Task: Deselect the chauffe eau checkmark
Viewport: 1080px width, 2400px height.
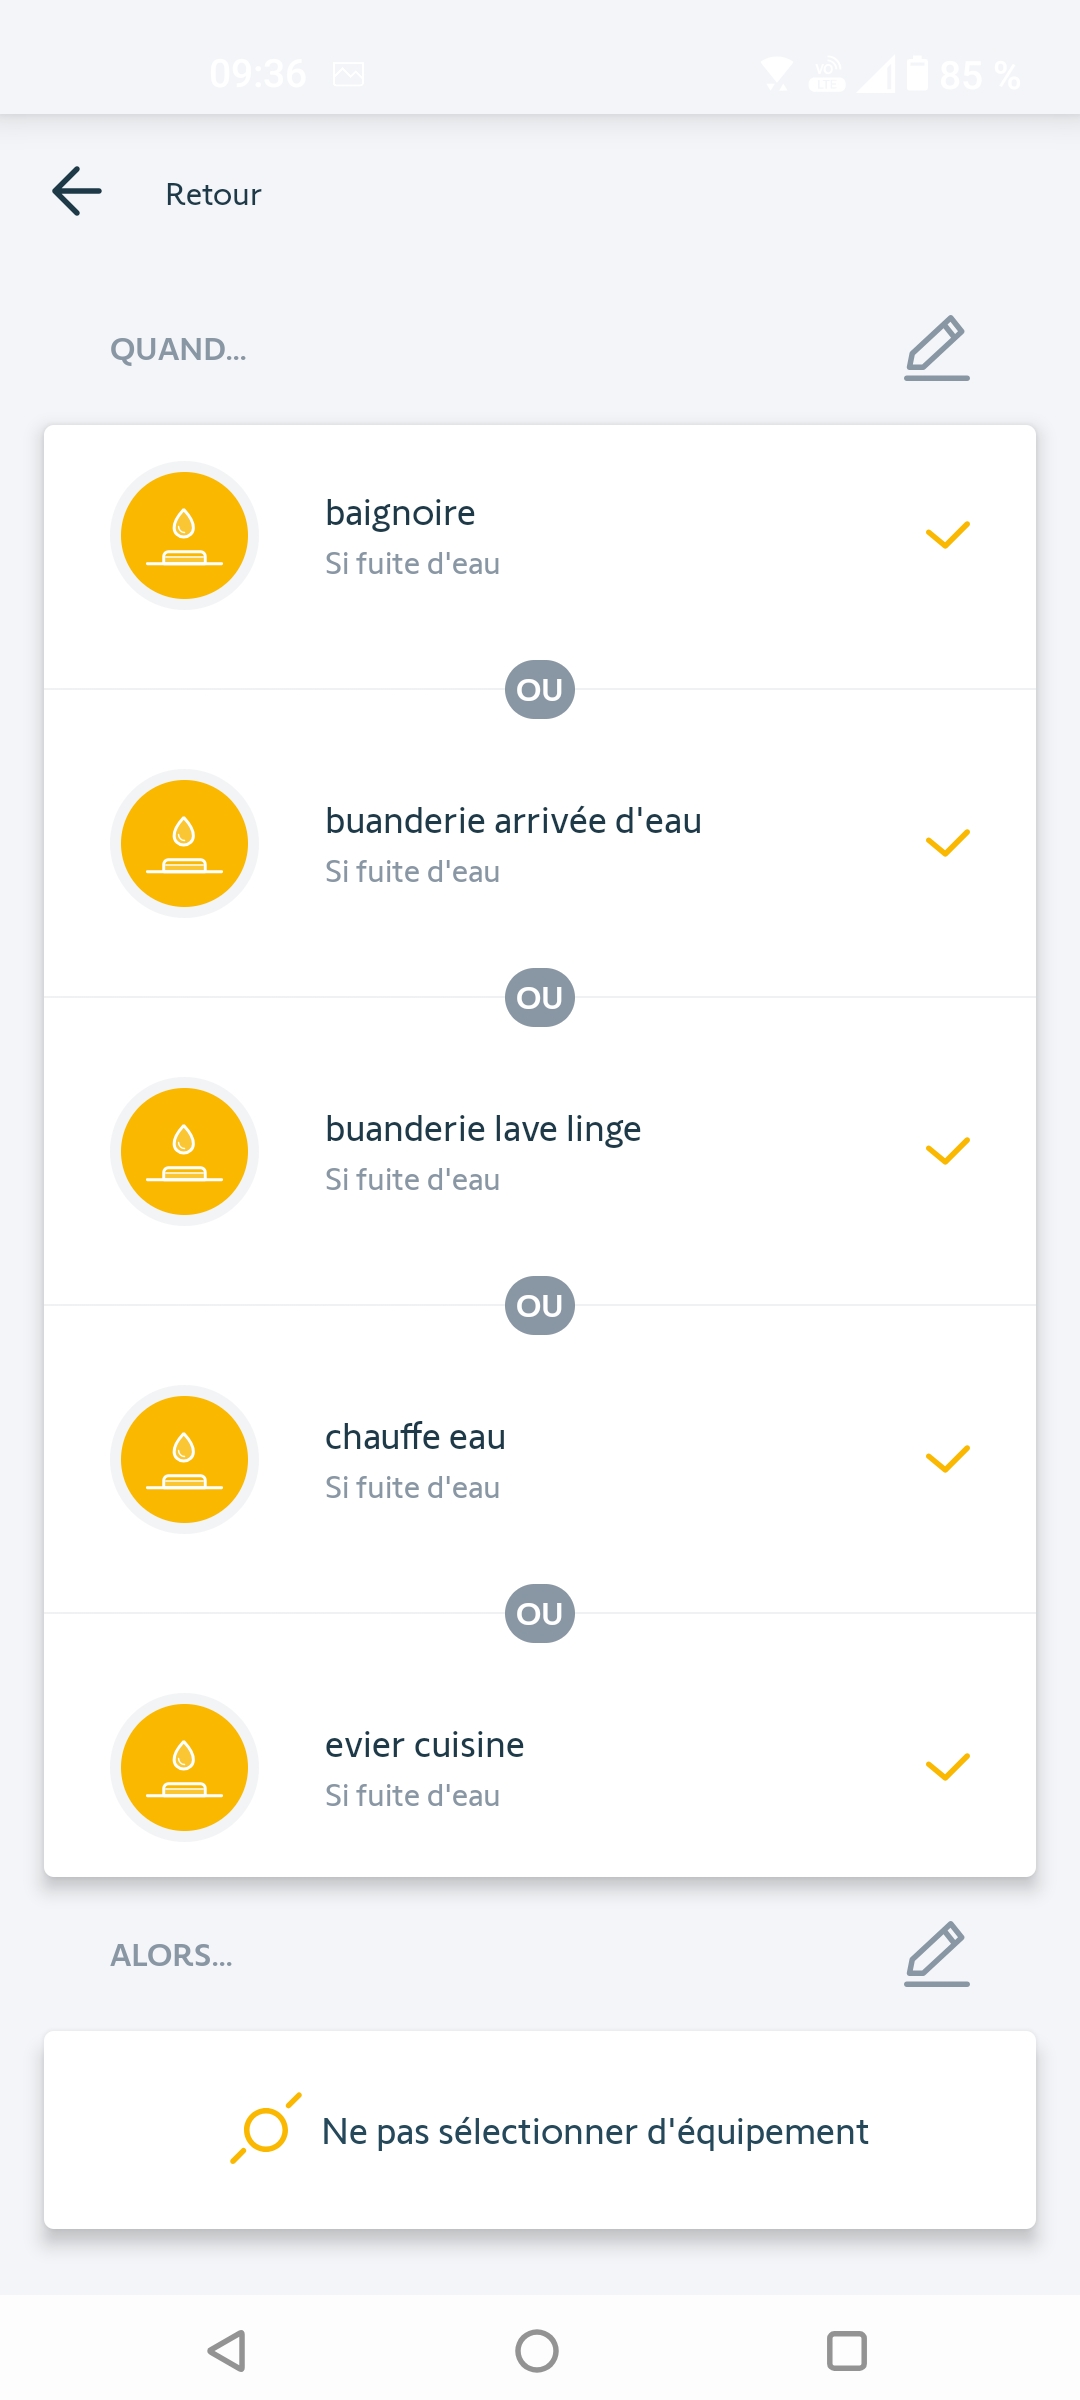Action: coord(947,1459)
